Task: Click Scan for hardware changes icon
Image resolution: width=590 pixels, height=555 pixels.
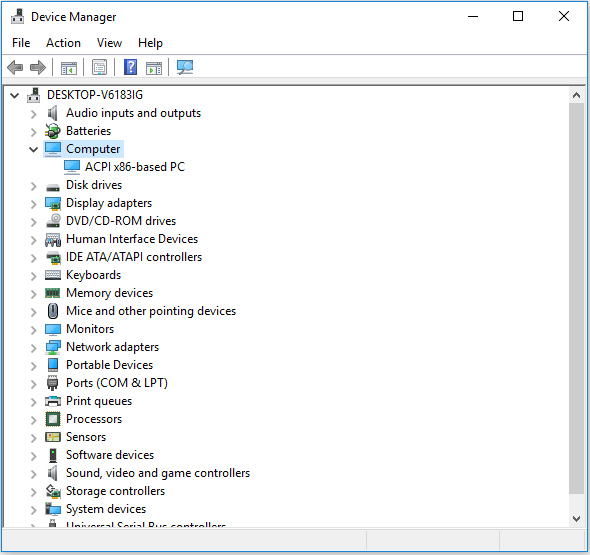Action: coord(185,67)
